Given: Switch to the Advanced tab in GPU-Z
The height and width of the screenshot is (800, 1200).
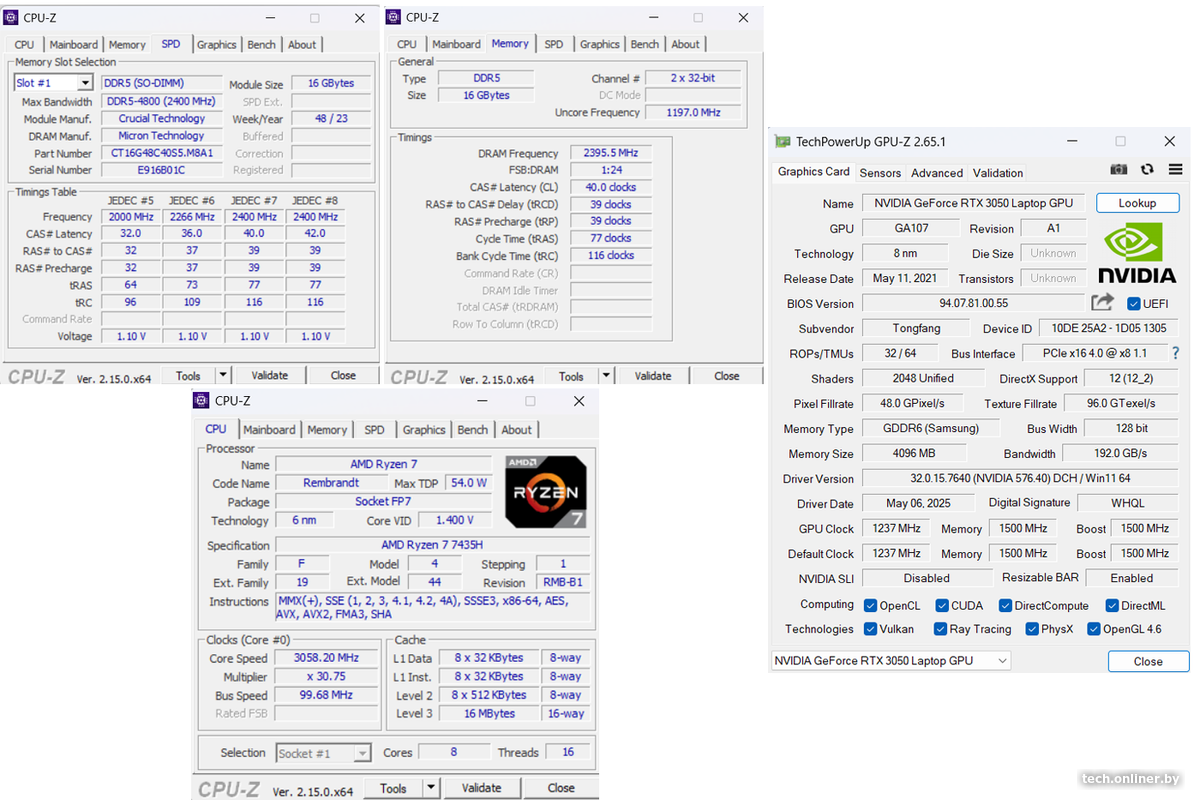Looking at the screenshot, I should [x=937, y=172].
